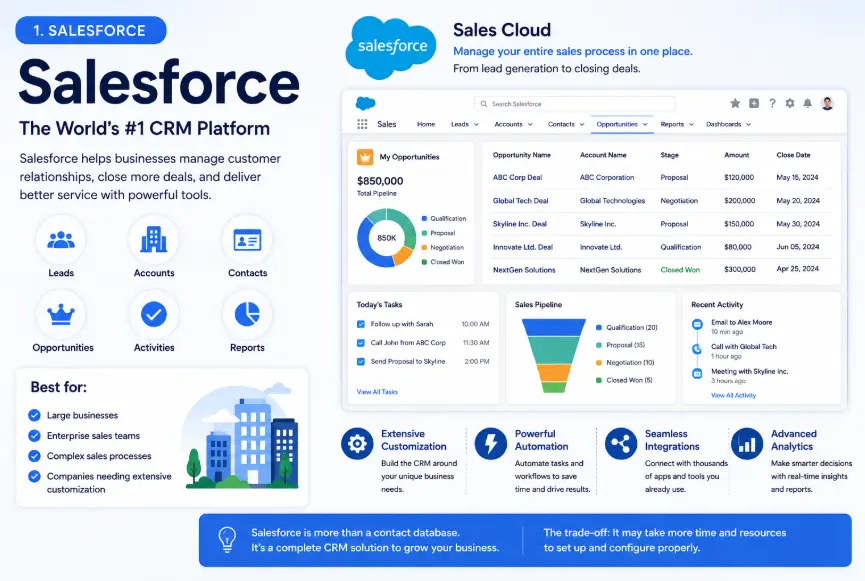The image size is (865, 581).
Task: Toggle the Follow up with Sarah checkbox
Action: (x=361, y=324)
